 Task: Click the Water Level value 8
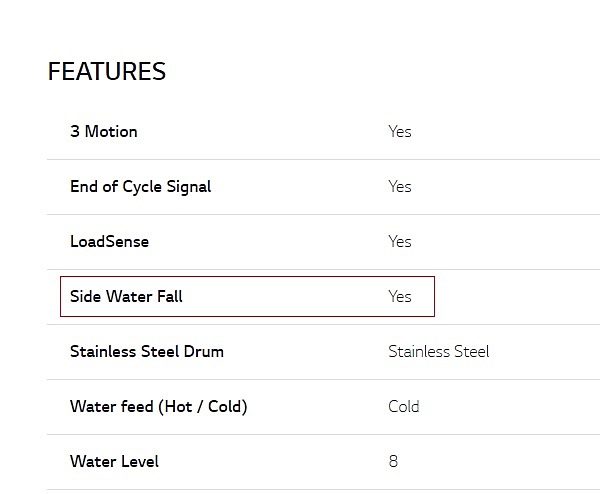[393, 461]
